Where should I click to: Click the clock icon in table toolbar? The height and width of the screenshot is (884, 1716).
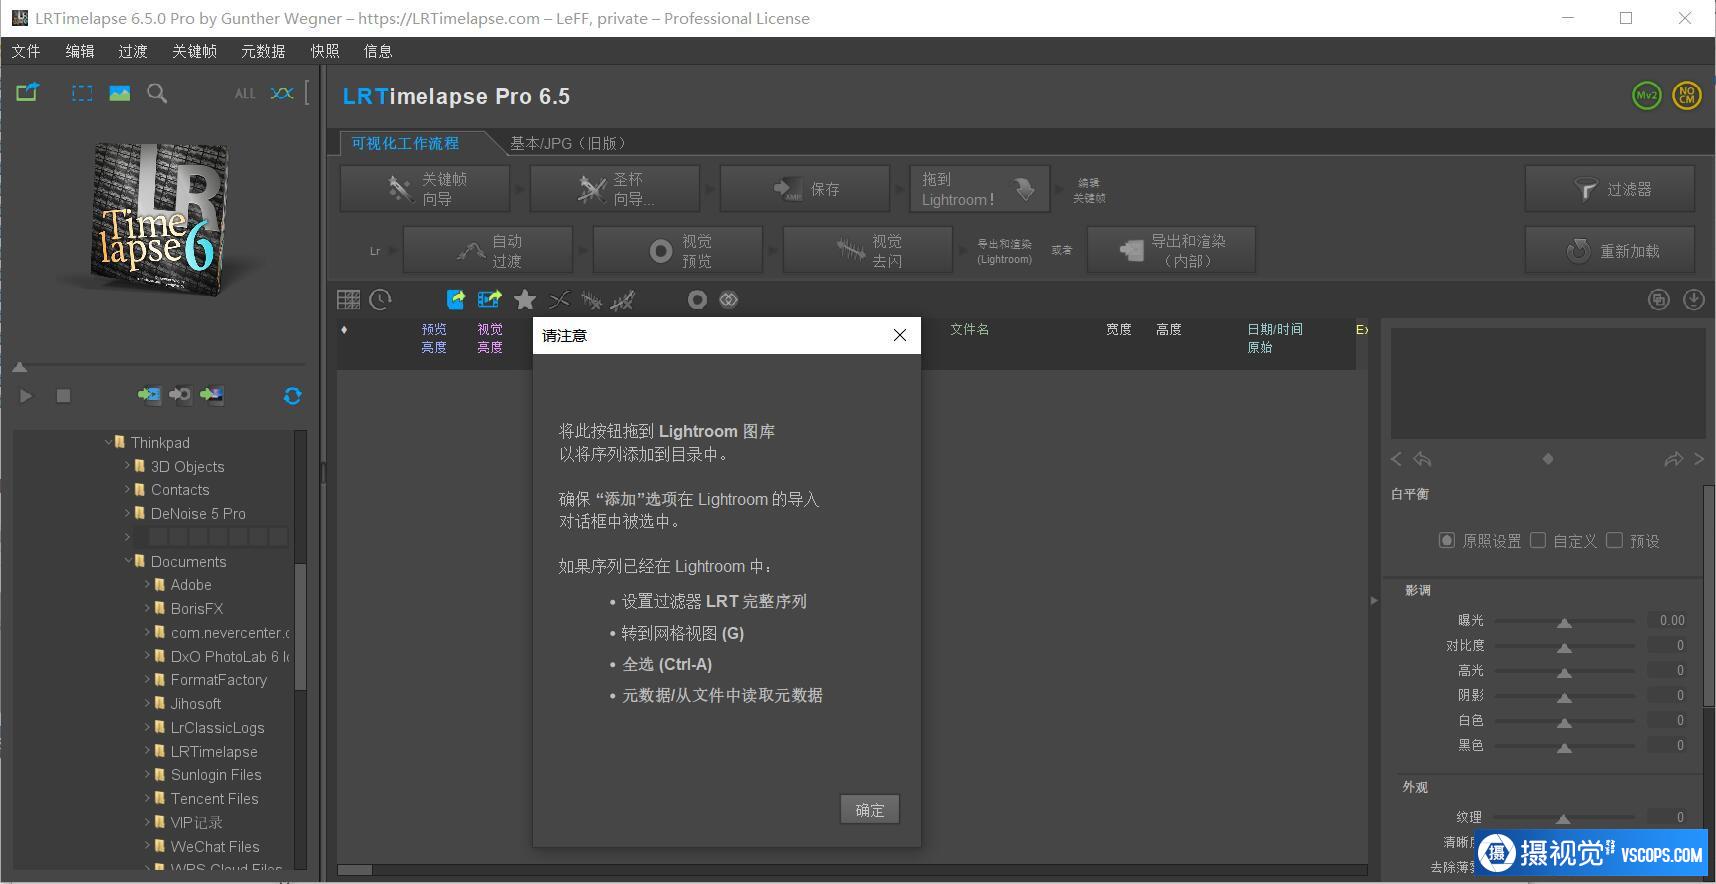tap(380, 300)
